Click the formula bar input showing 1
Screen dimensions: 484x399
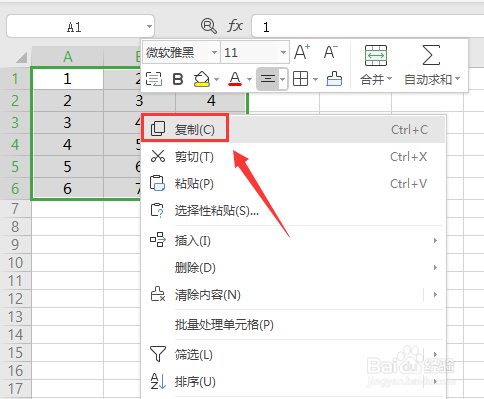pos(368,26)
